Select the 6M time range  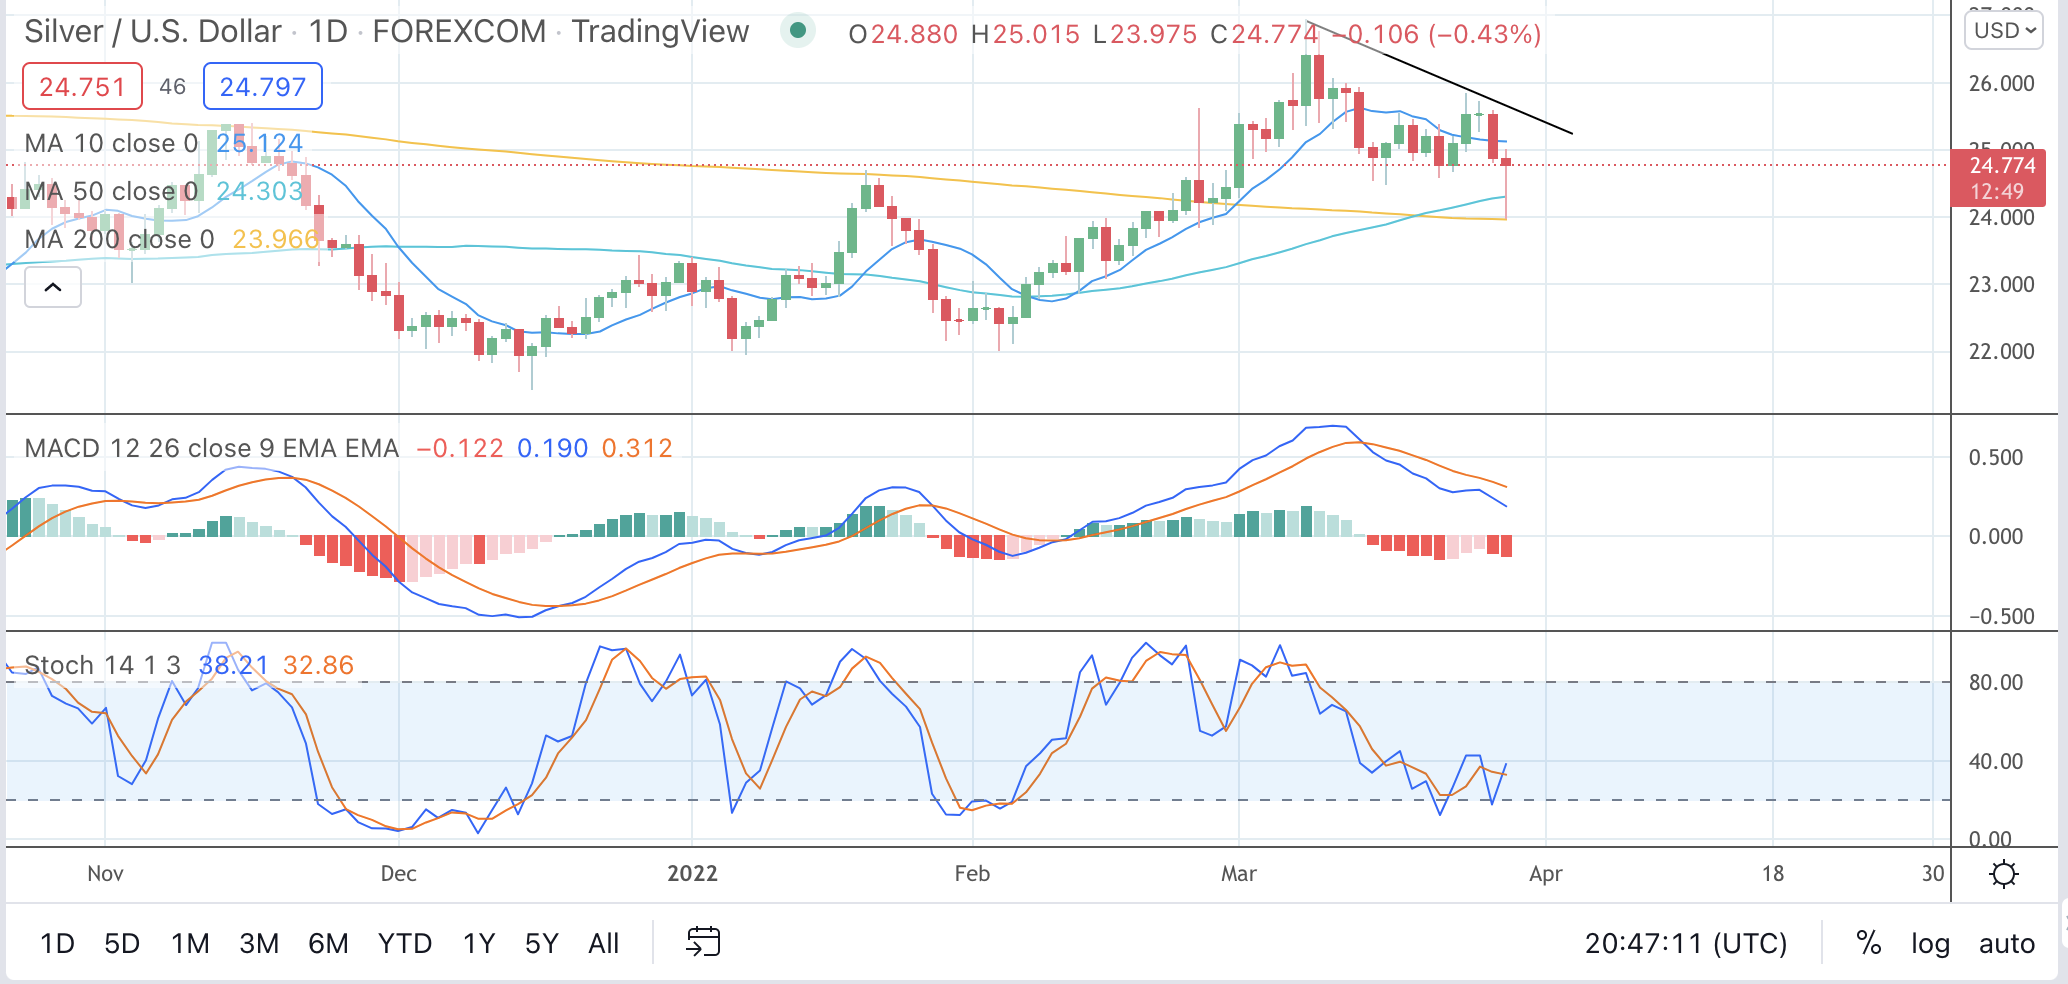click(328, 943)
